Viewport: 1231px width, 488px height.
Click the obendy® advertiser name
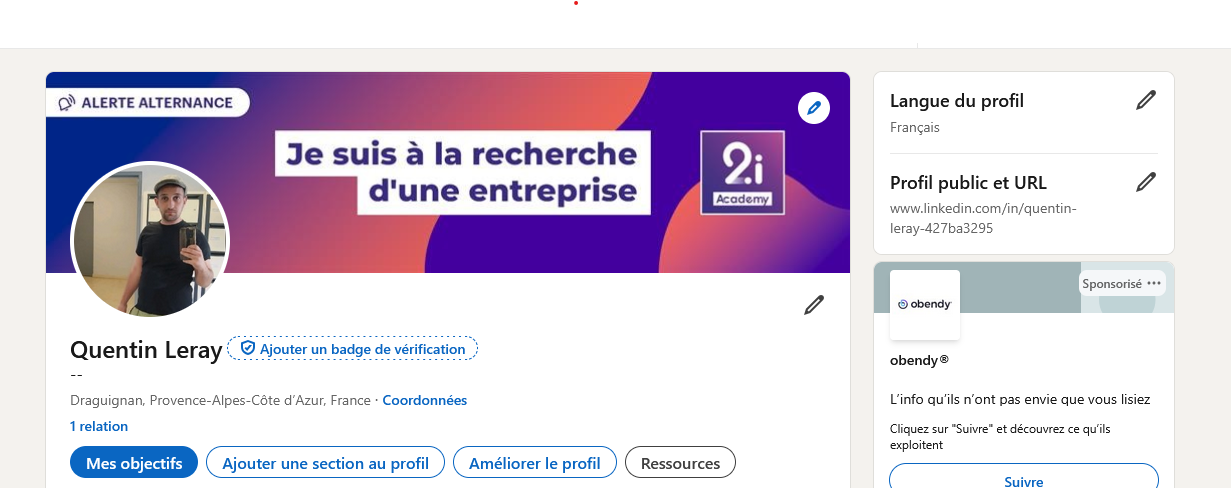pyautogui.click(x=919, y=359)
